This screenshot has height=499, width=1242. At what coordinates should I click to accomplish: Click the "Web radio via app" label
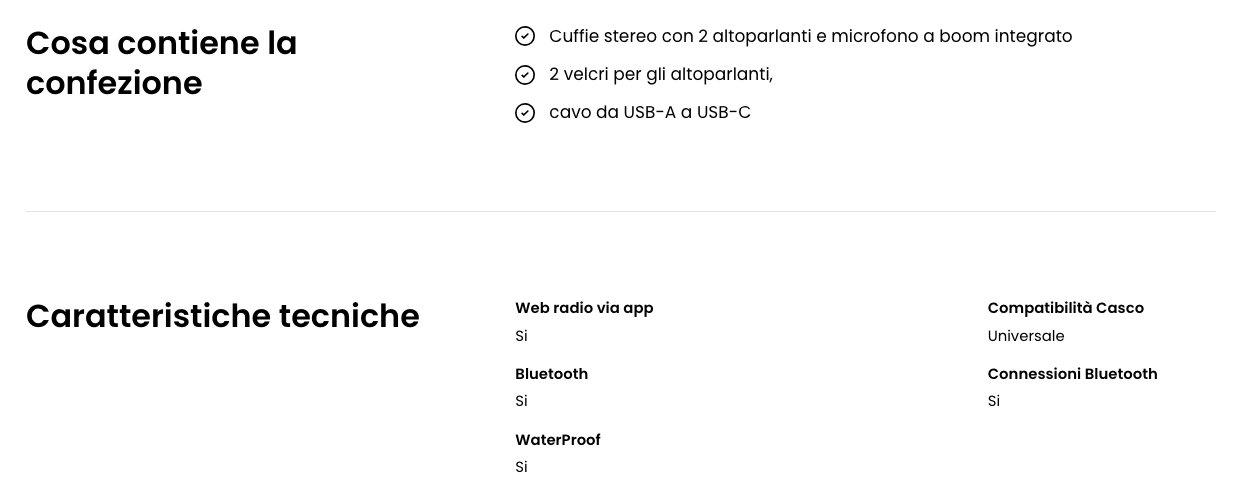point(584,308)
